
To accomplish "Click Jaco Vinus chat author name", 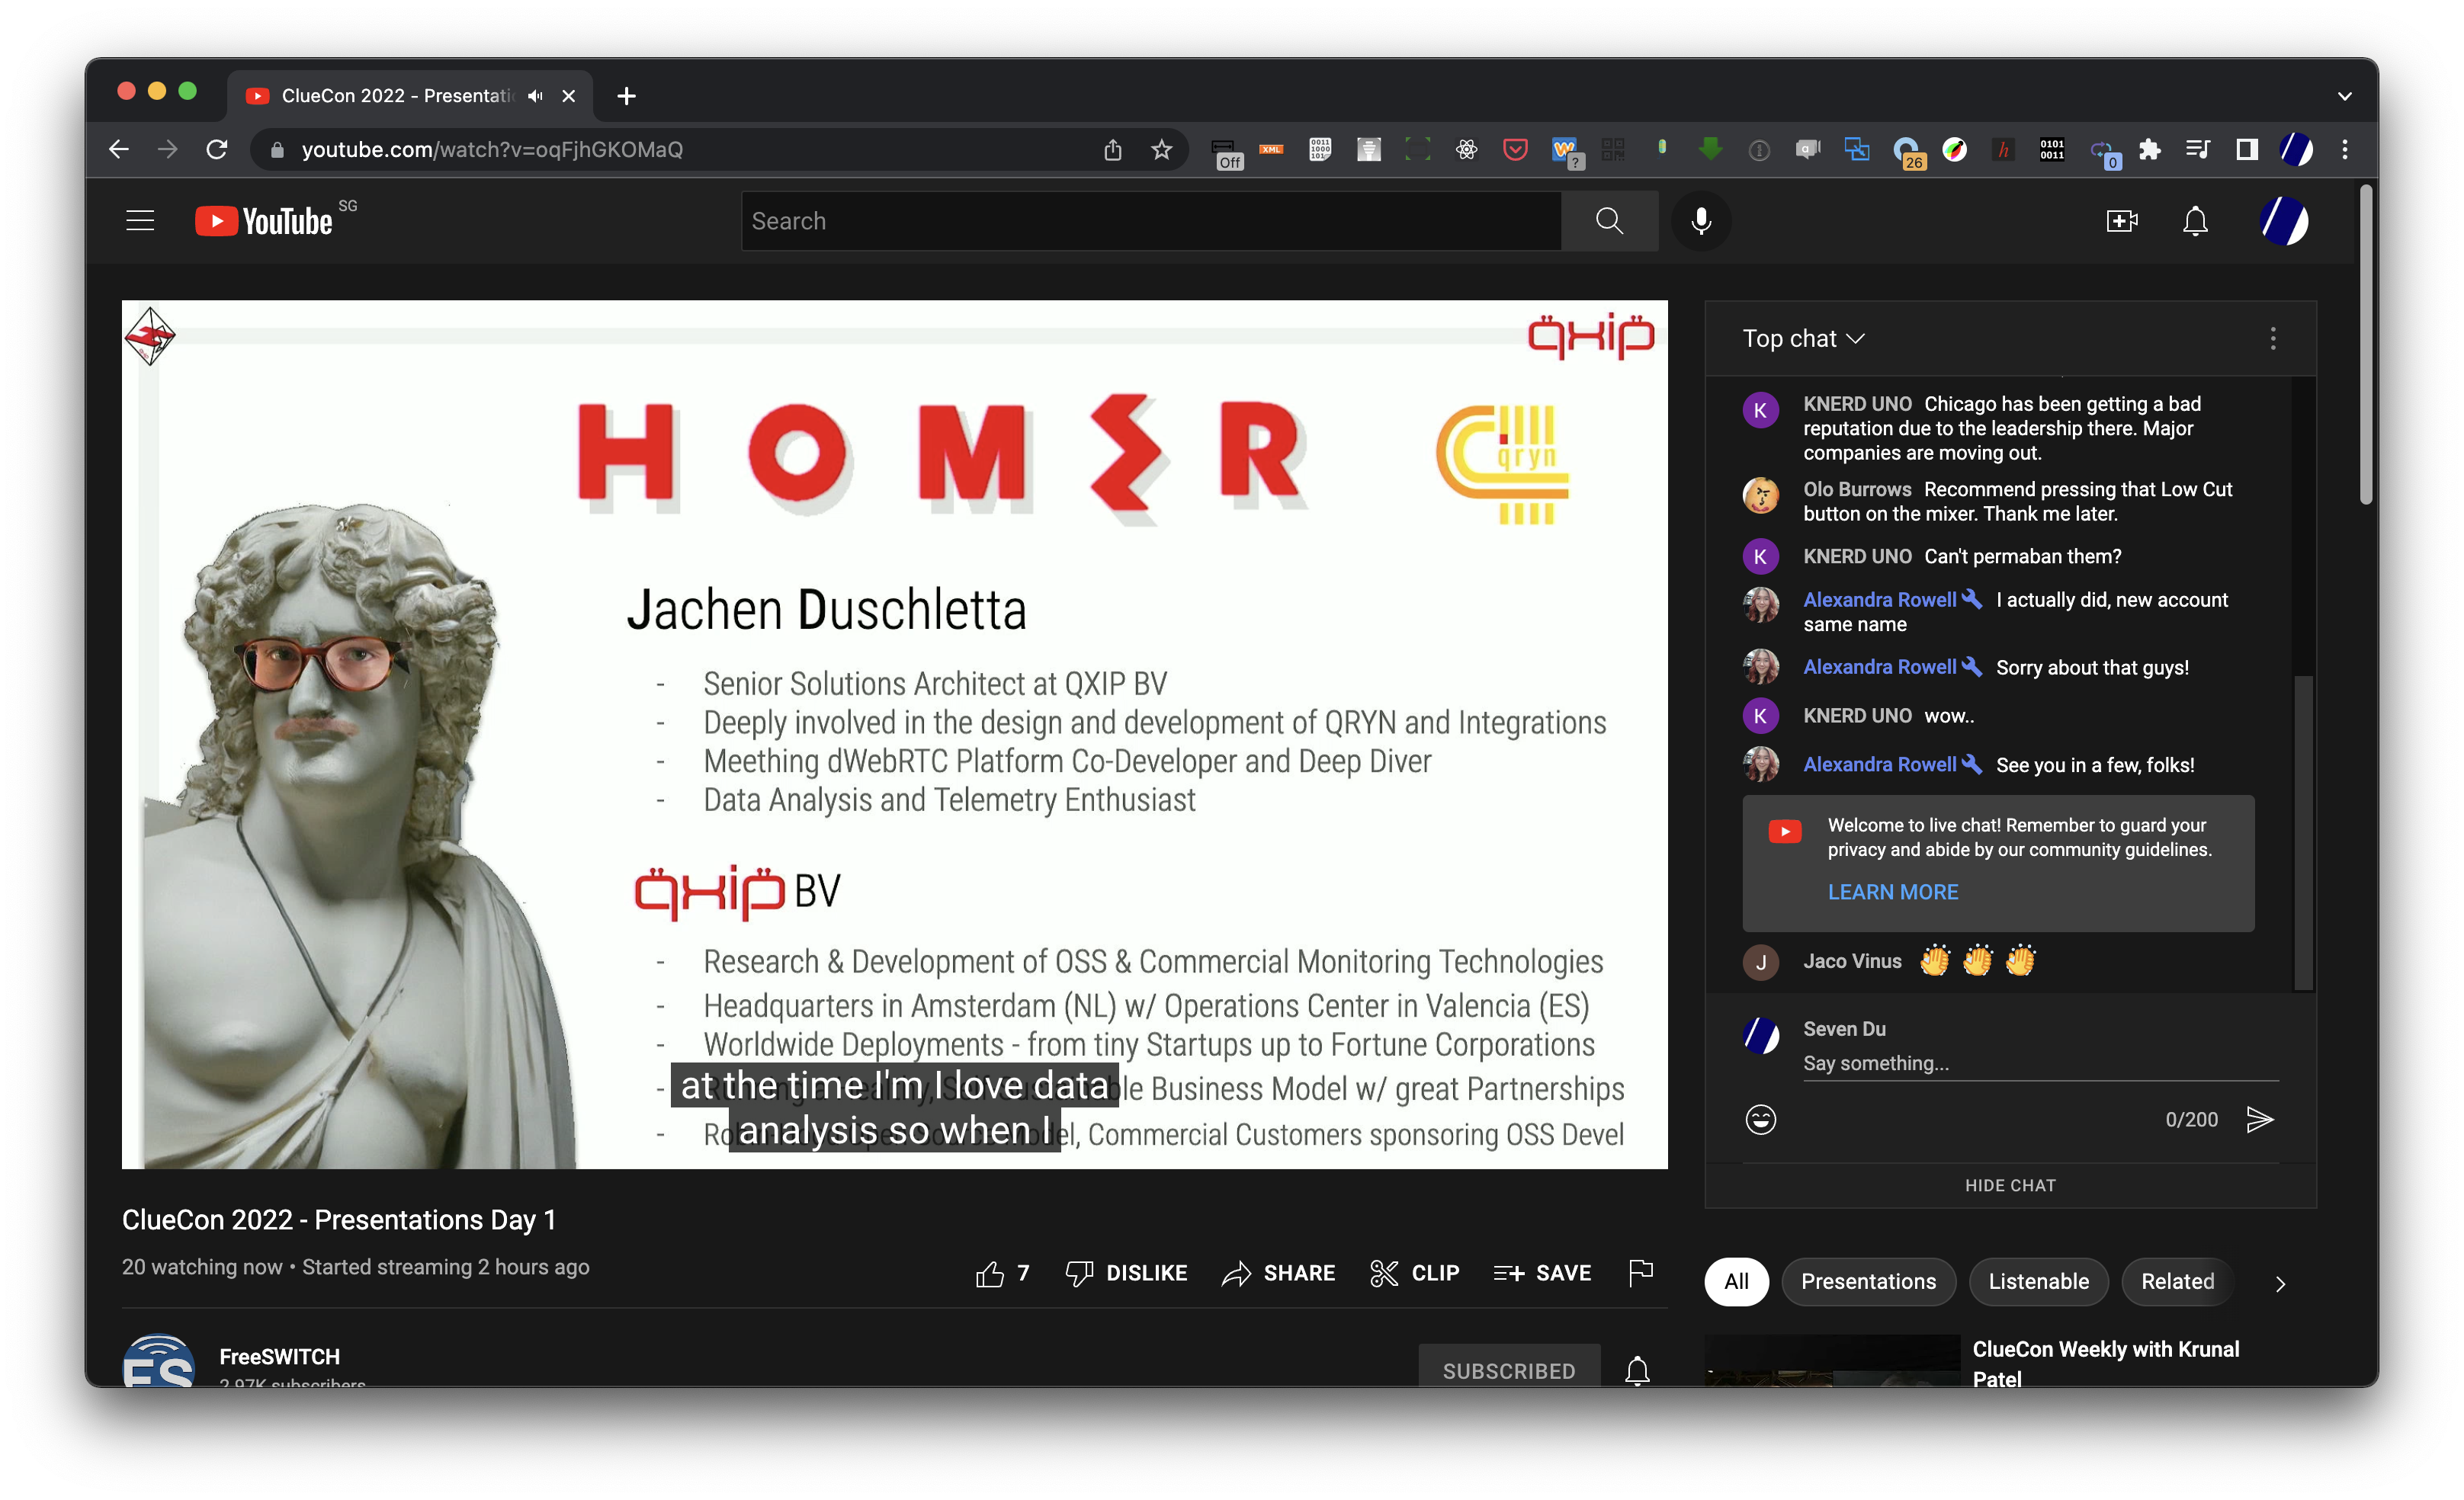I will coord(1852,961).
